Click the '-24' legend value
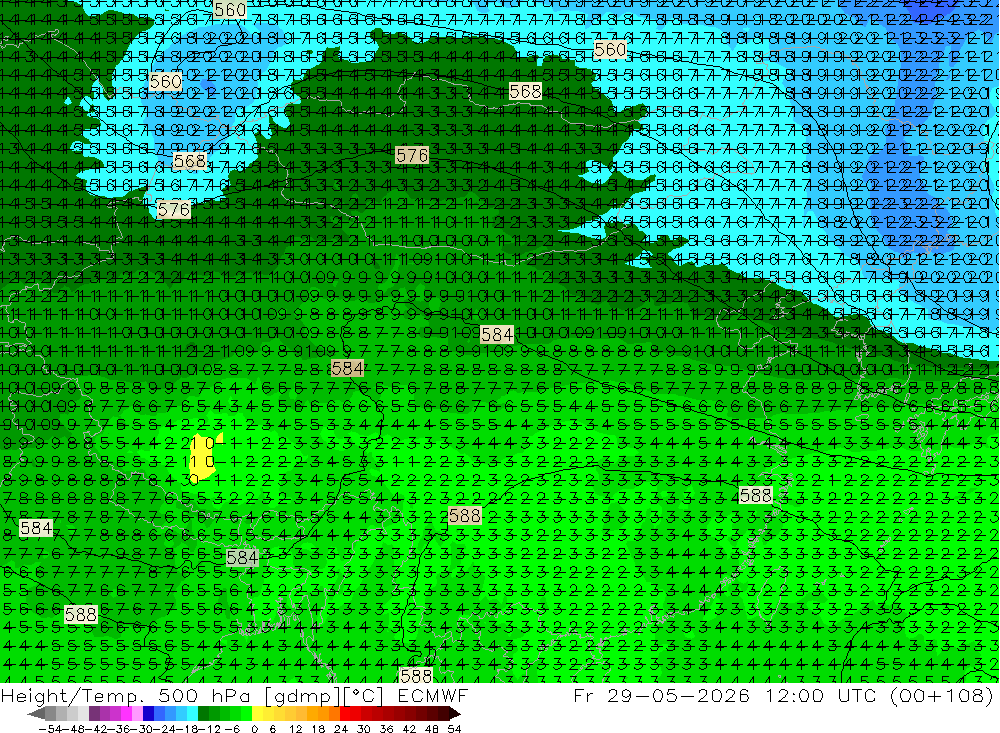The width and height of the screenshot is (1000, 733). click(165, 729)
